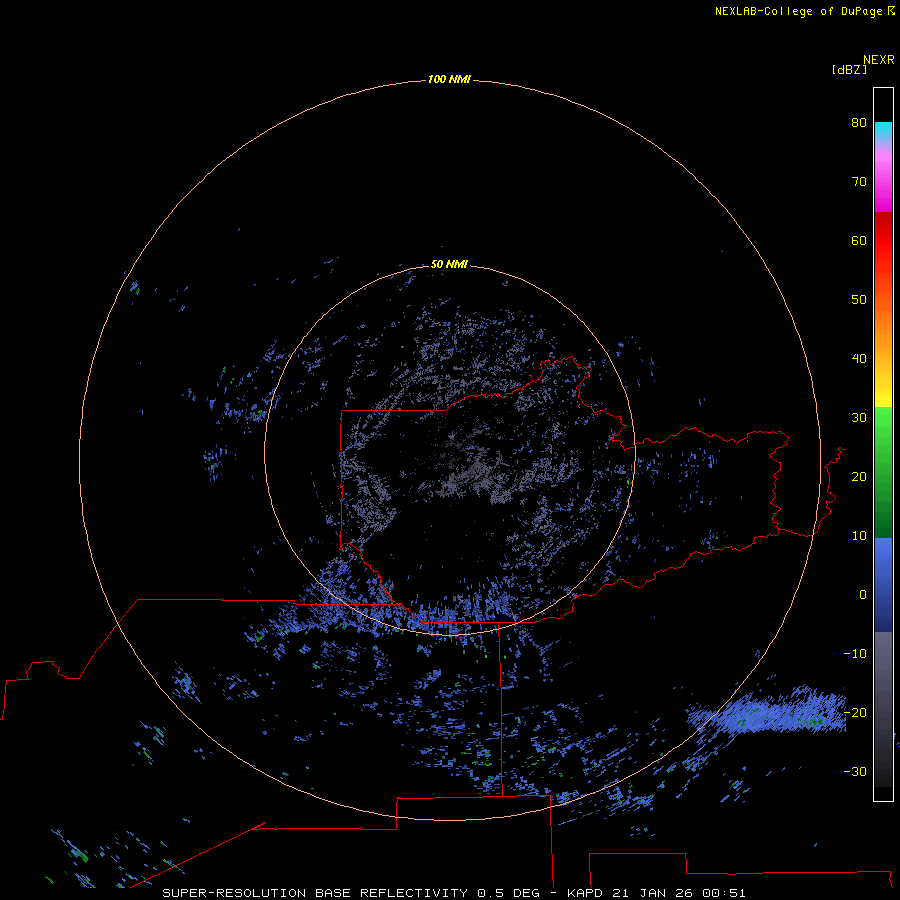Click the Super-Resolution Base Reflectivity caption
The height and width of the screenshot is (900, 900).
pyautogui.click(x=453, y=893)
